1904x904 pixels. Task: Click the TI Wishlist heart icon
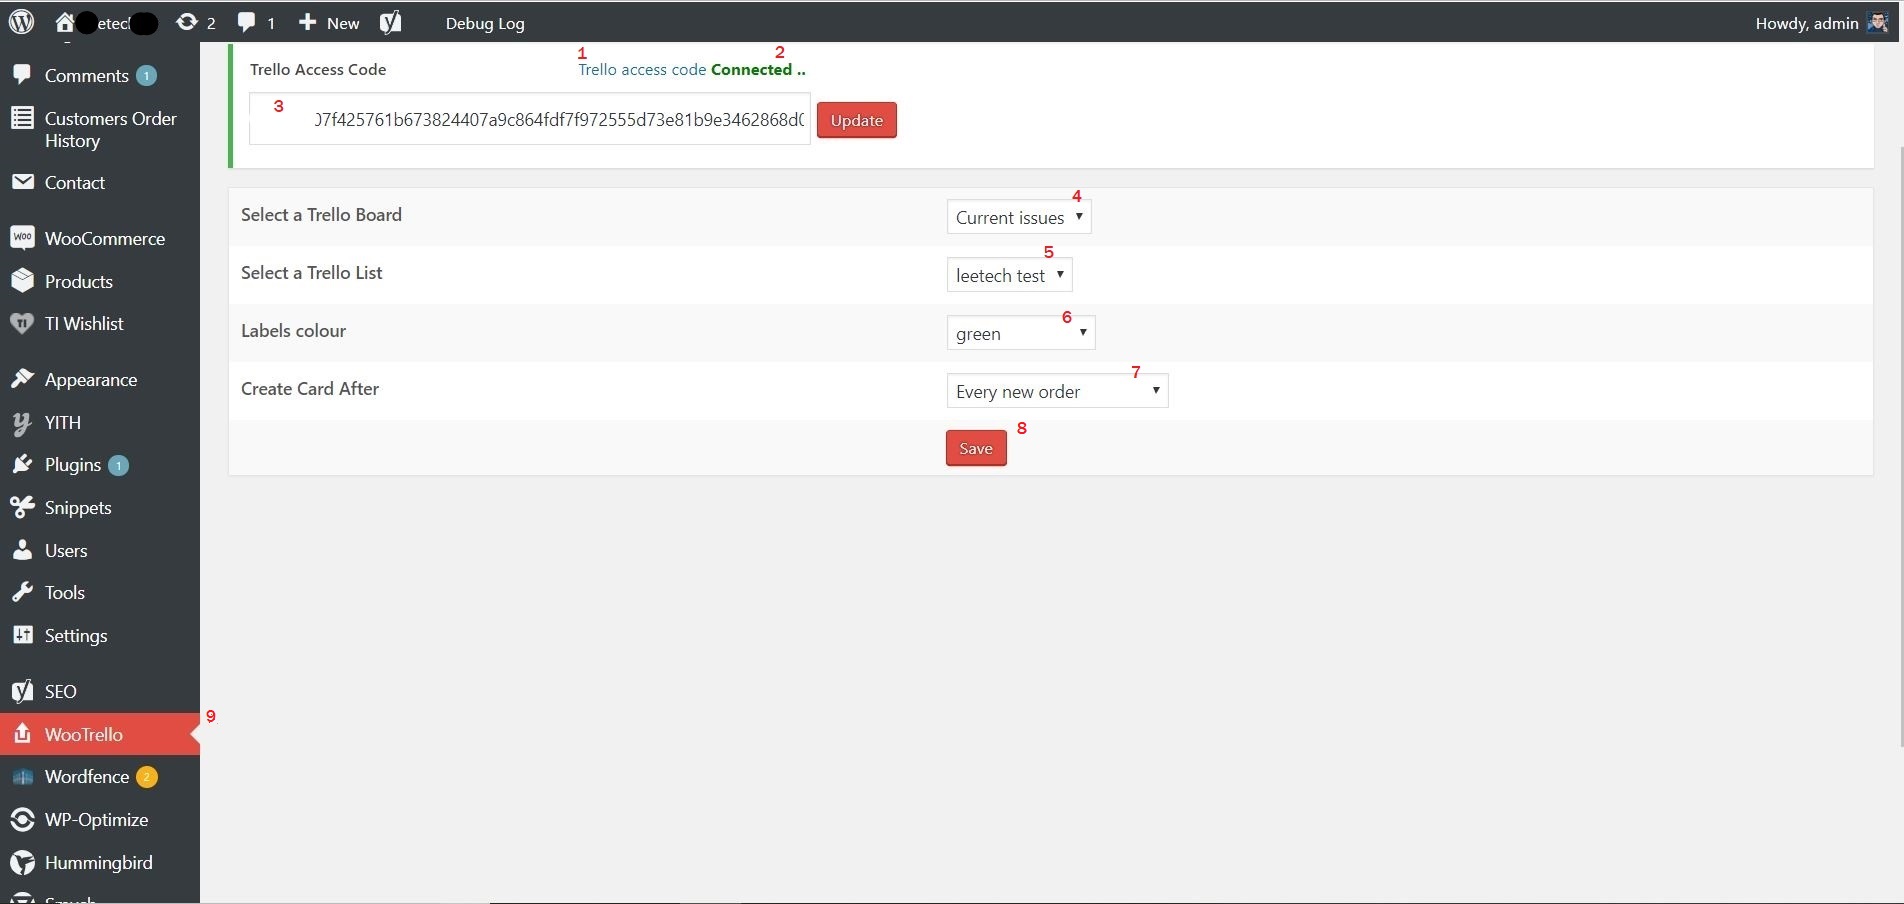click(x=22, y=323)
